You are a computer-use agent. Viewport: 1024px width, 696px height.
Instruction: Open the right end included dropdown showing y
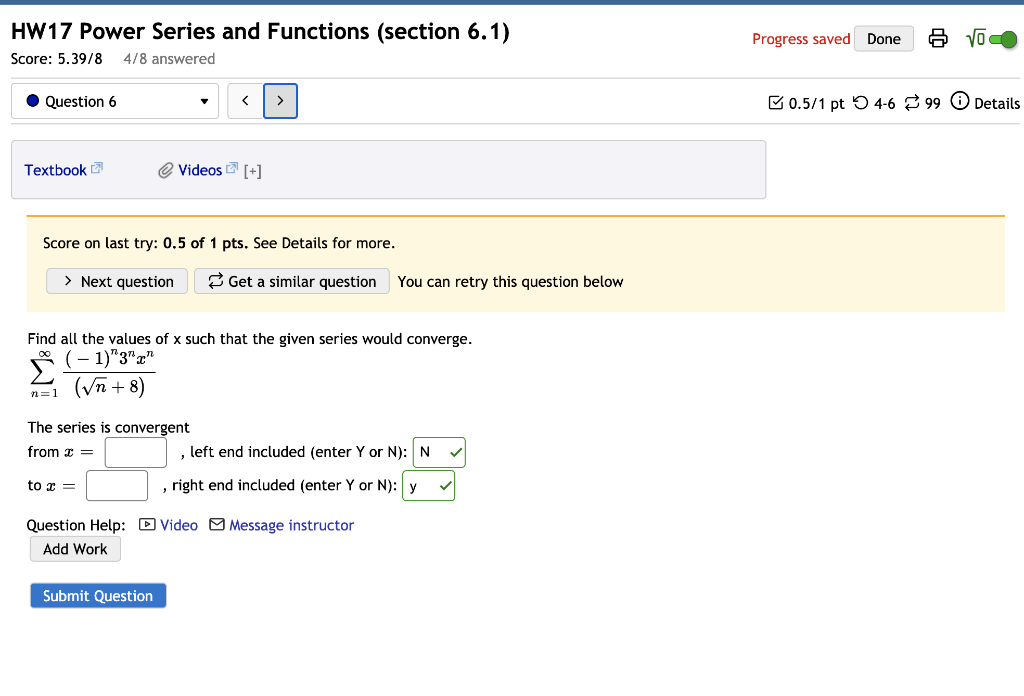click(428, 485)
